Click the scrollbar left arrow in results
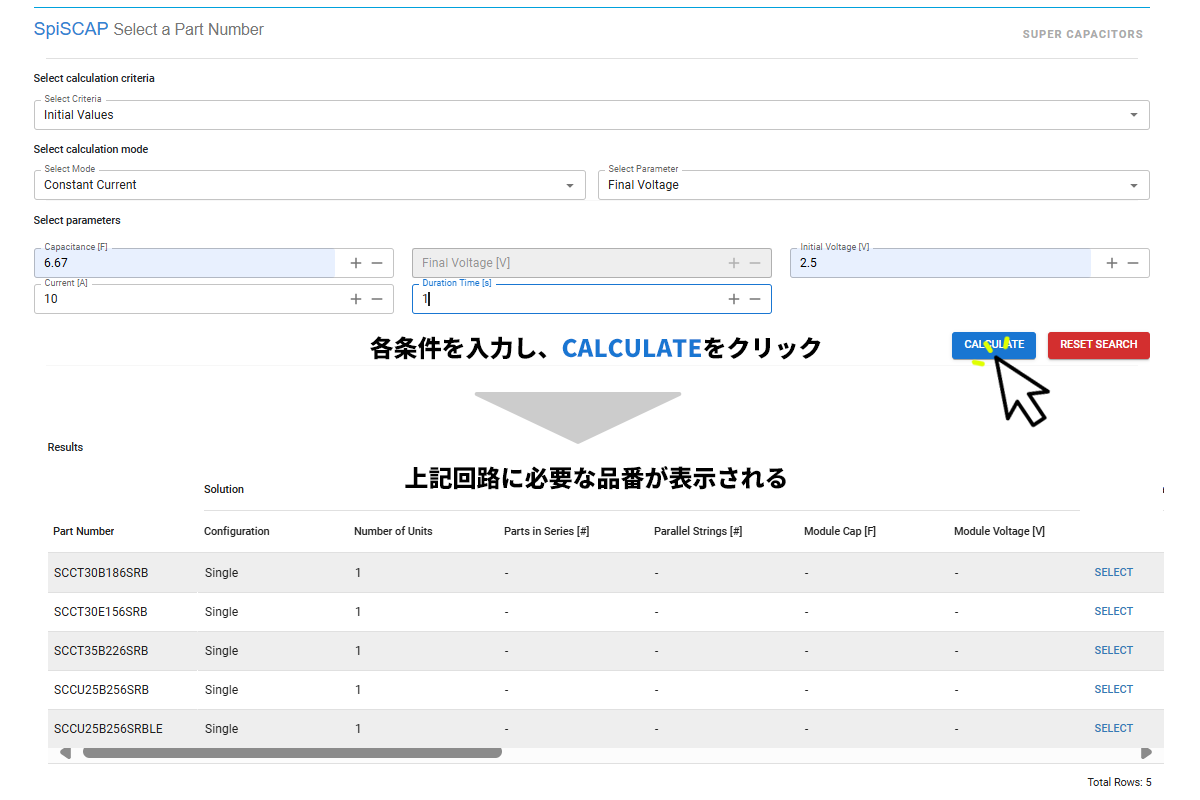 point(65,753)
